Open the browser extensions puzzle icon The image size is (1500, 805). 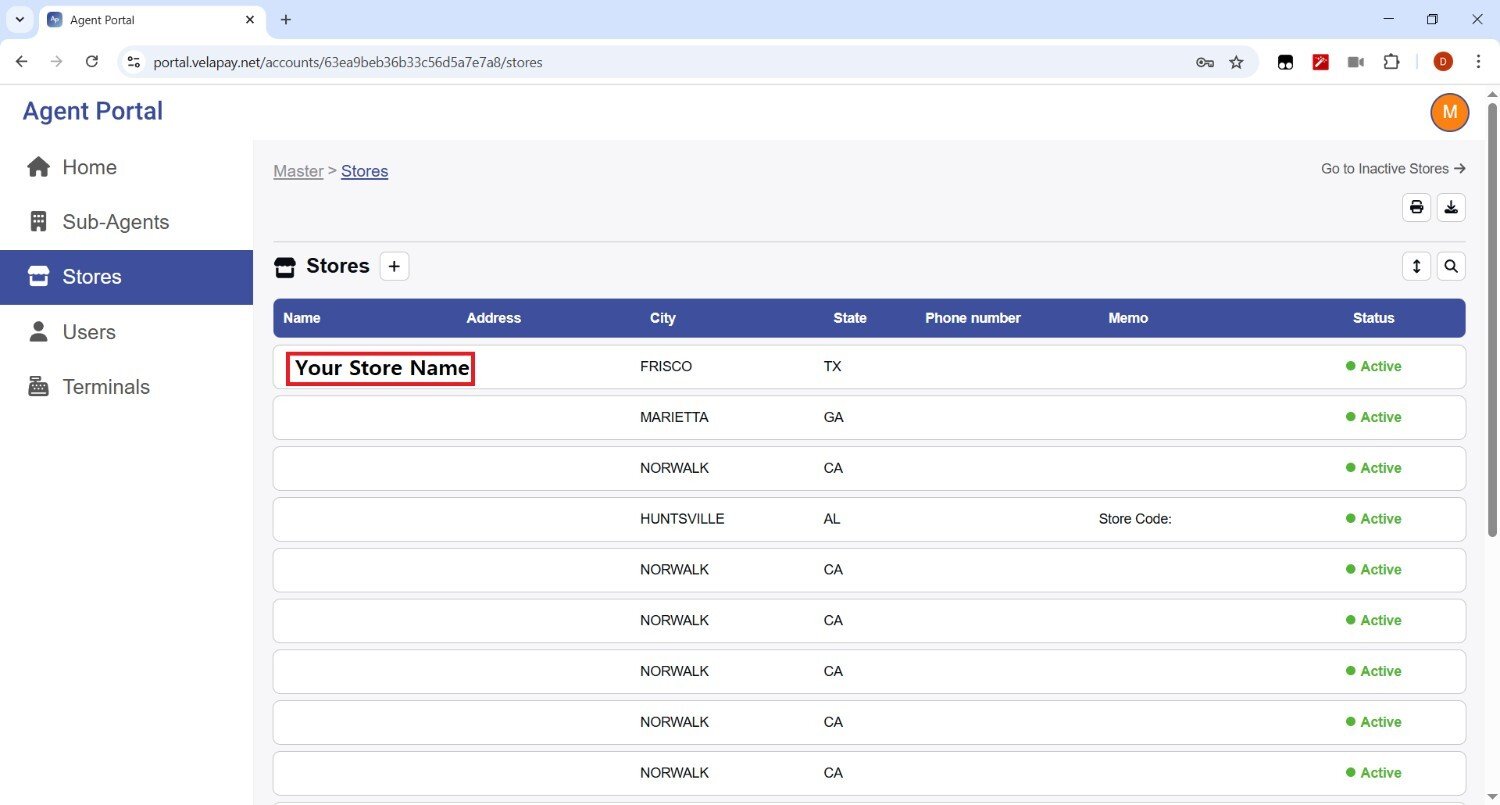click(1391, 62)
